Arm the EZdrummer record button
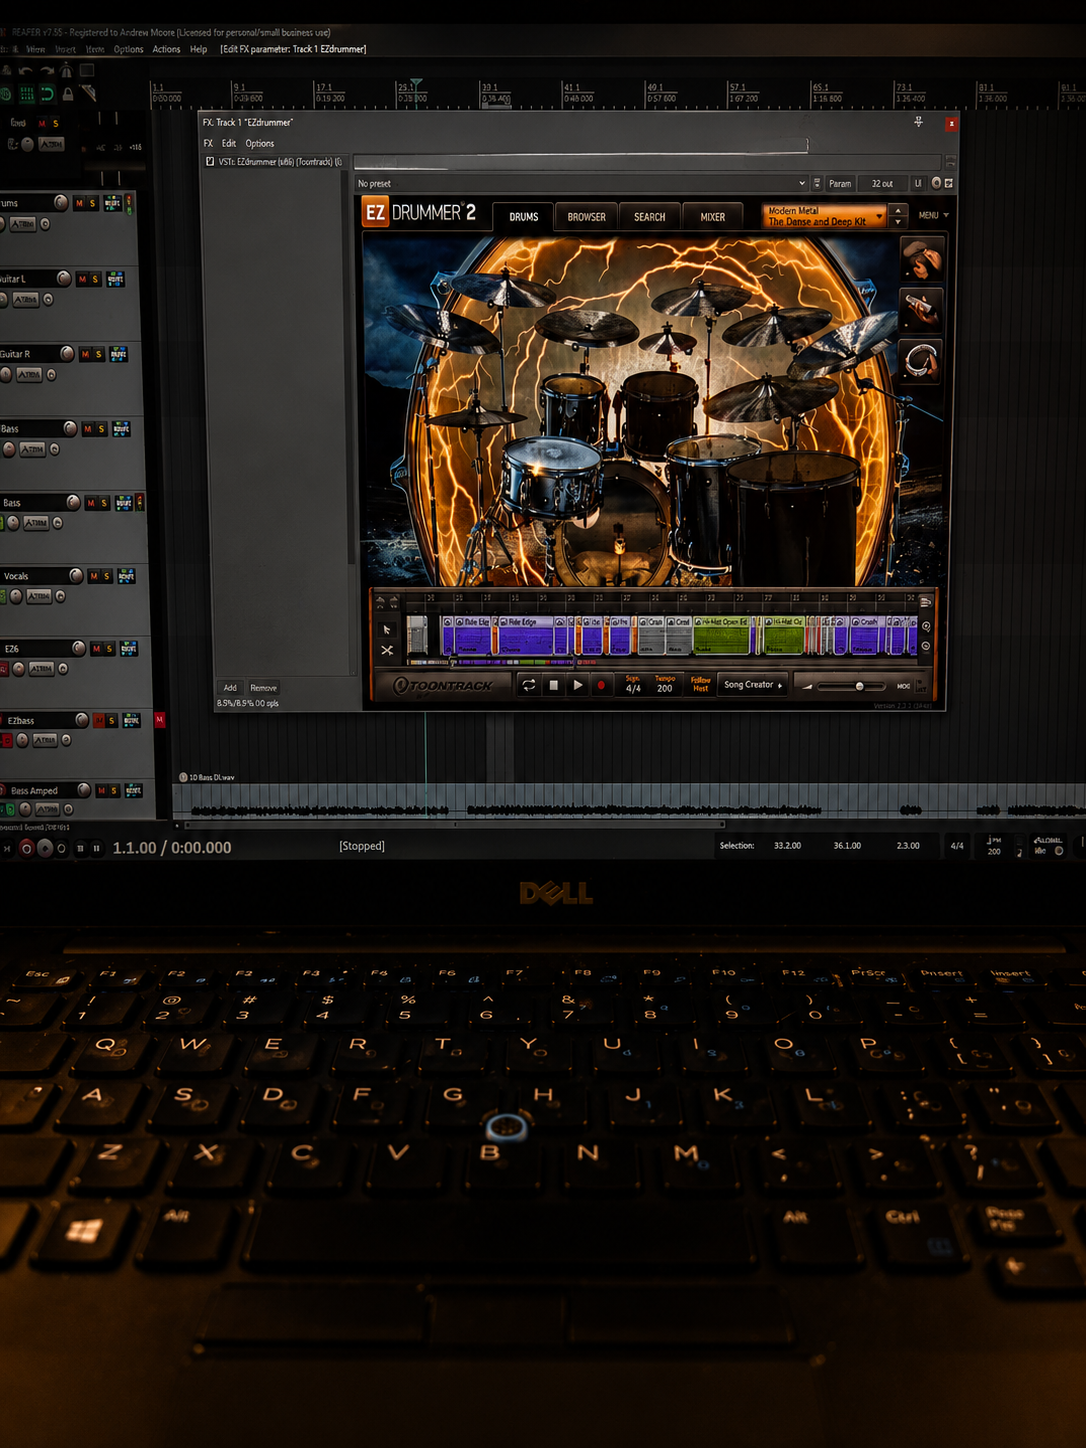 tap(601, 685)
